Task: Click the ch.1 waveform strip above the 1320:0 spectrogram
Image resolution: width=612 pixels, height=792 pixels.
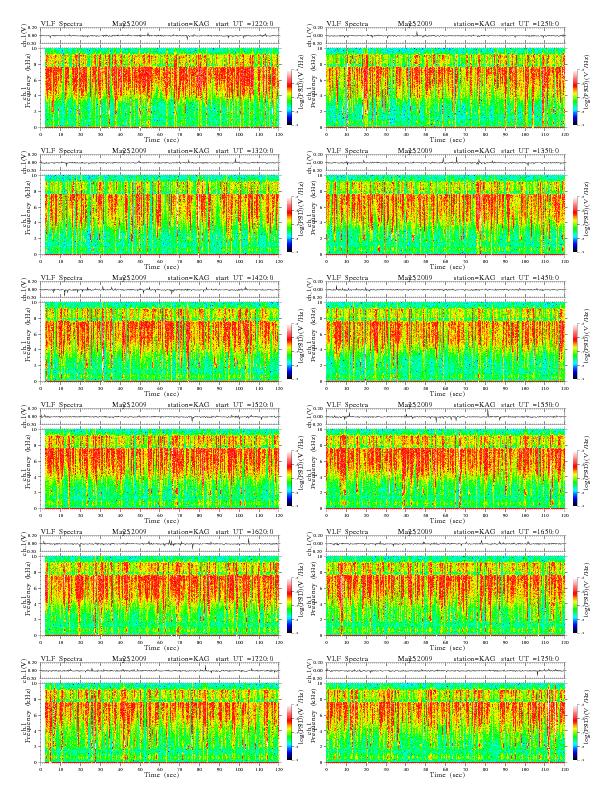Action: tap(160, 163)
